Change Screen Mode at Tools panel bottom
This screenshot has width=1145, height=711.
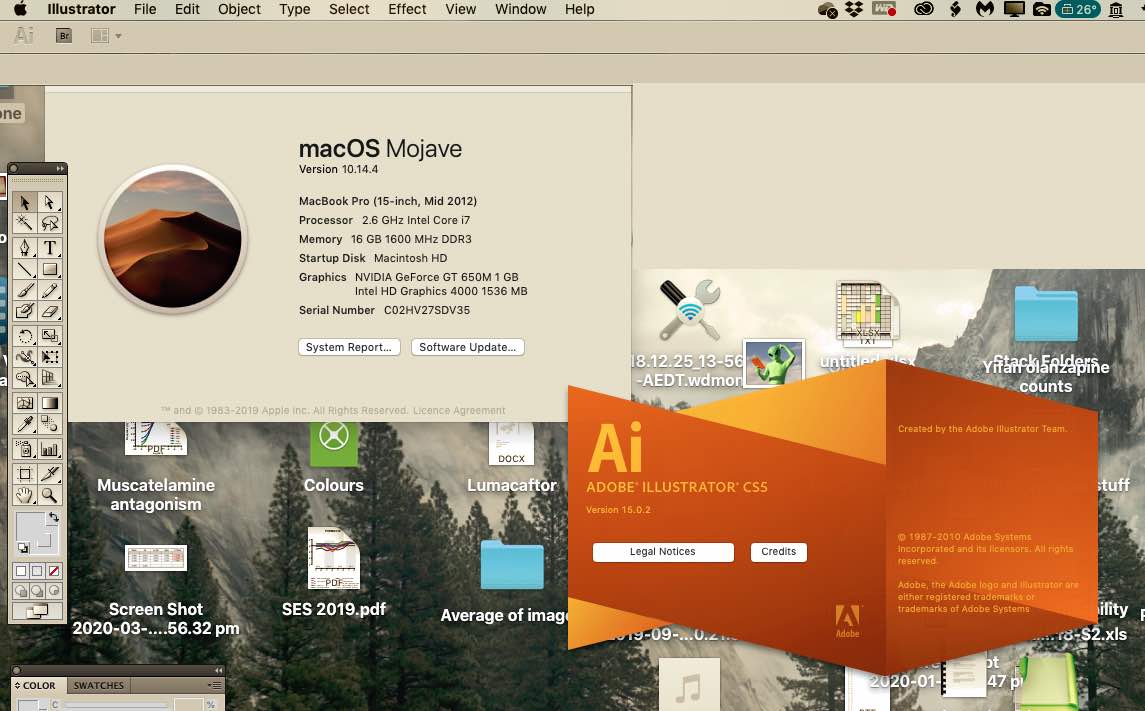37,611
